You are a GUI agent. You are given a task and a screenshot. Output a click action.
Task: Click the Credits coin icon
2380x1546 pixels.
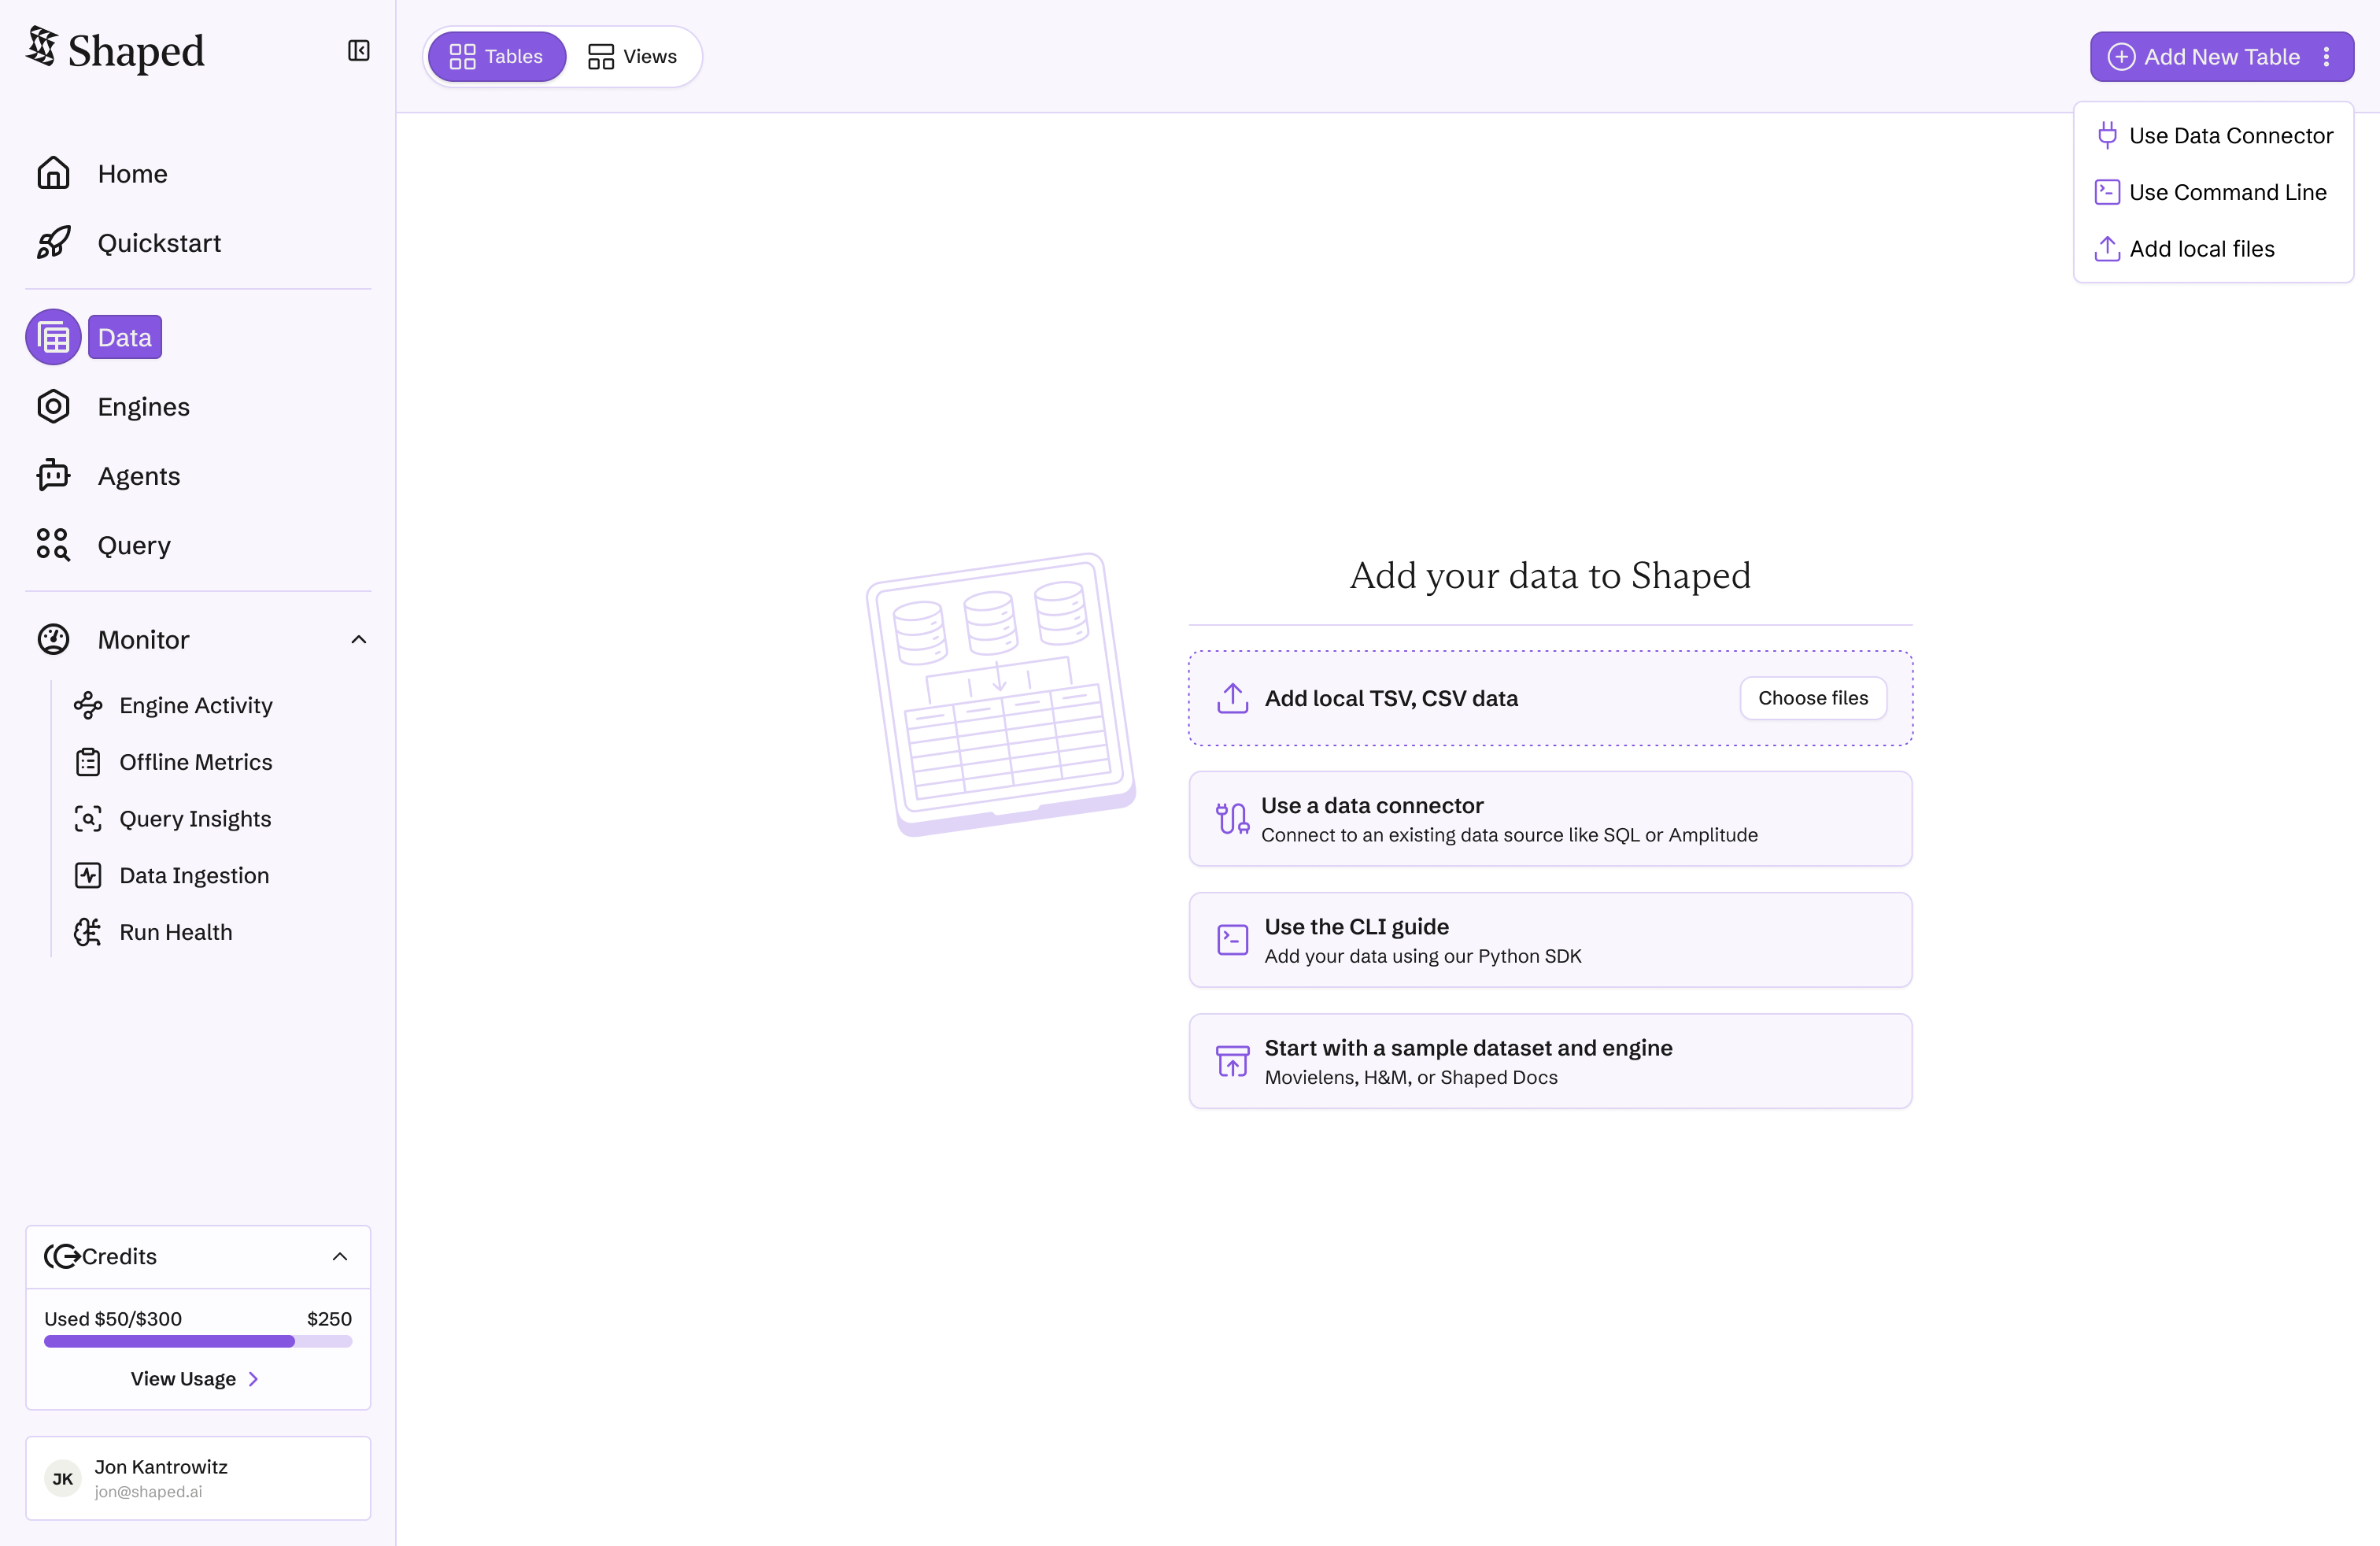(x=62, y=1256)
